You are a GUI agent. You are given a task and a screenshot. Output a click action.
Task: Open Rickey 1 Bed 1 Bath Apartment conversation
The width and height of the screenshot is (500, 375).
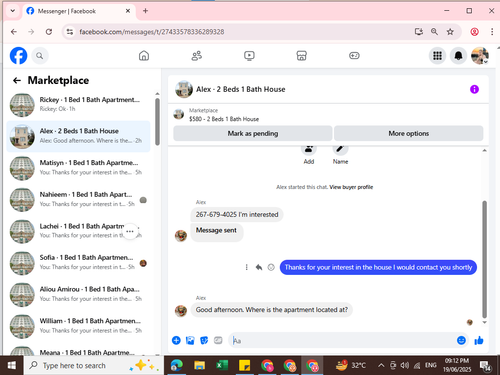(78, 105)
